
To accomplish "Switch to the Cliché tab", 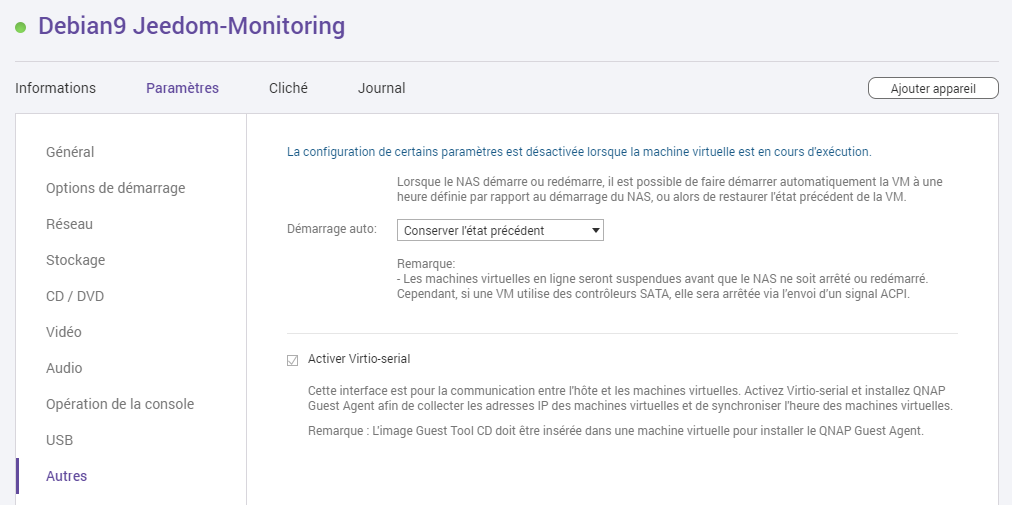I will pyautogui.click(x=288, y=88).
